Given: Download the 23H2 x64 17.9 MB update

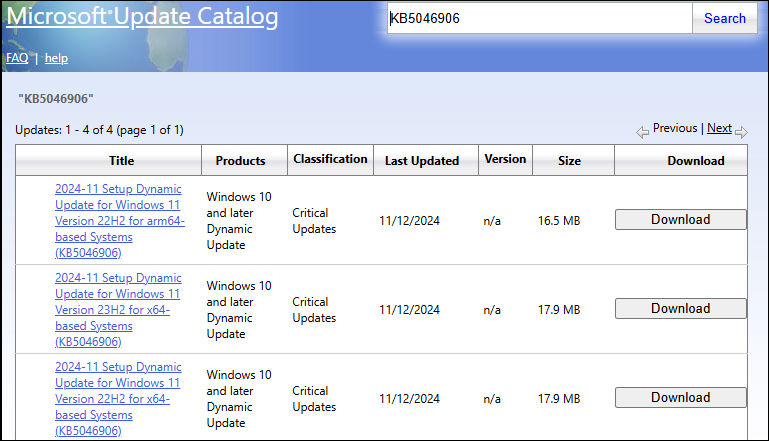Looking at the screenshot, I should pos(681,309).
